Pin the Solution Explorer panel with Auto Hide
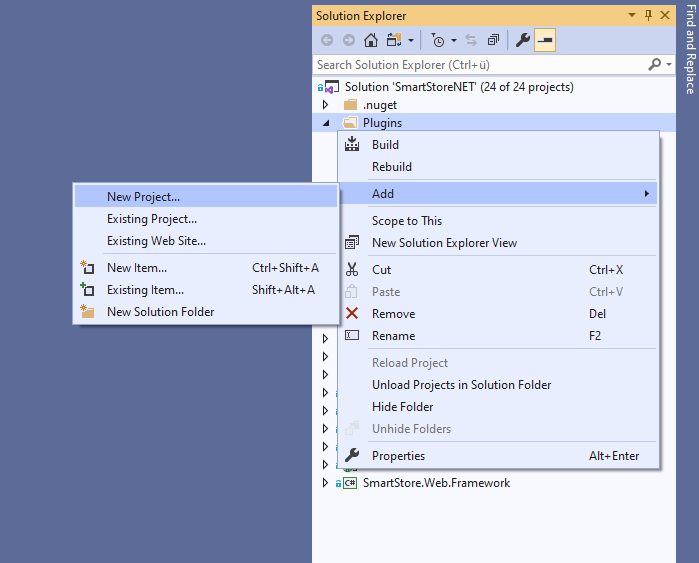This screenshot has width=699, height=563. (648, 15)
